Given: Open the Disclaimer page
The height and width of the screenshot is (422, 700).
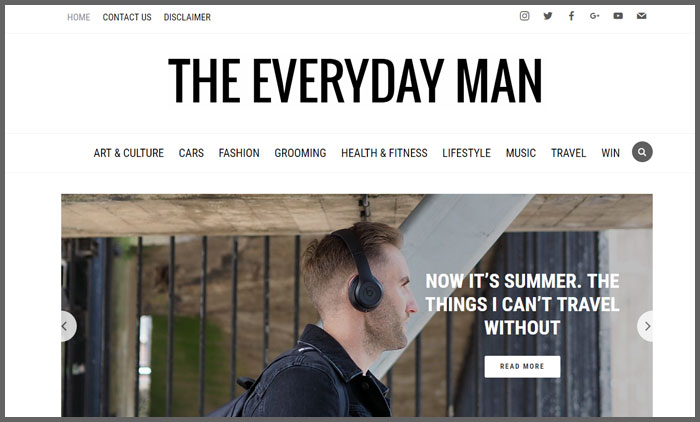Looking at the screenshot, I should [x=187, y=17].
